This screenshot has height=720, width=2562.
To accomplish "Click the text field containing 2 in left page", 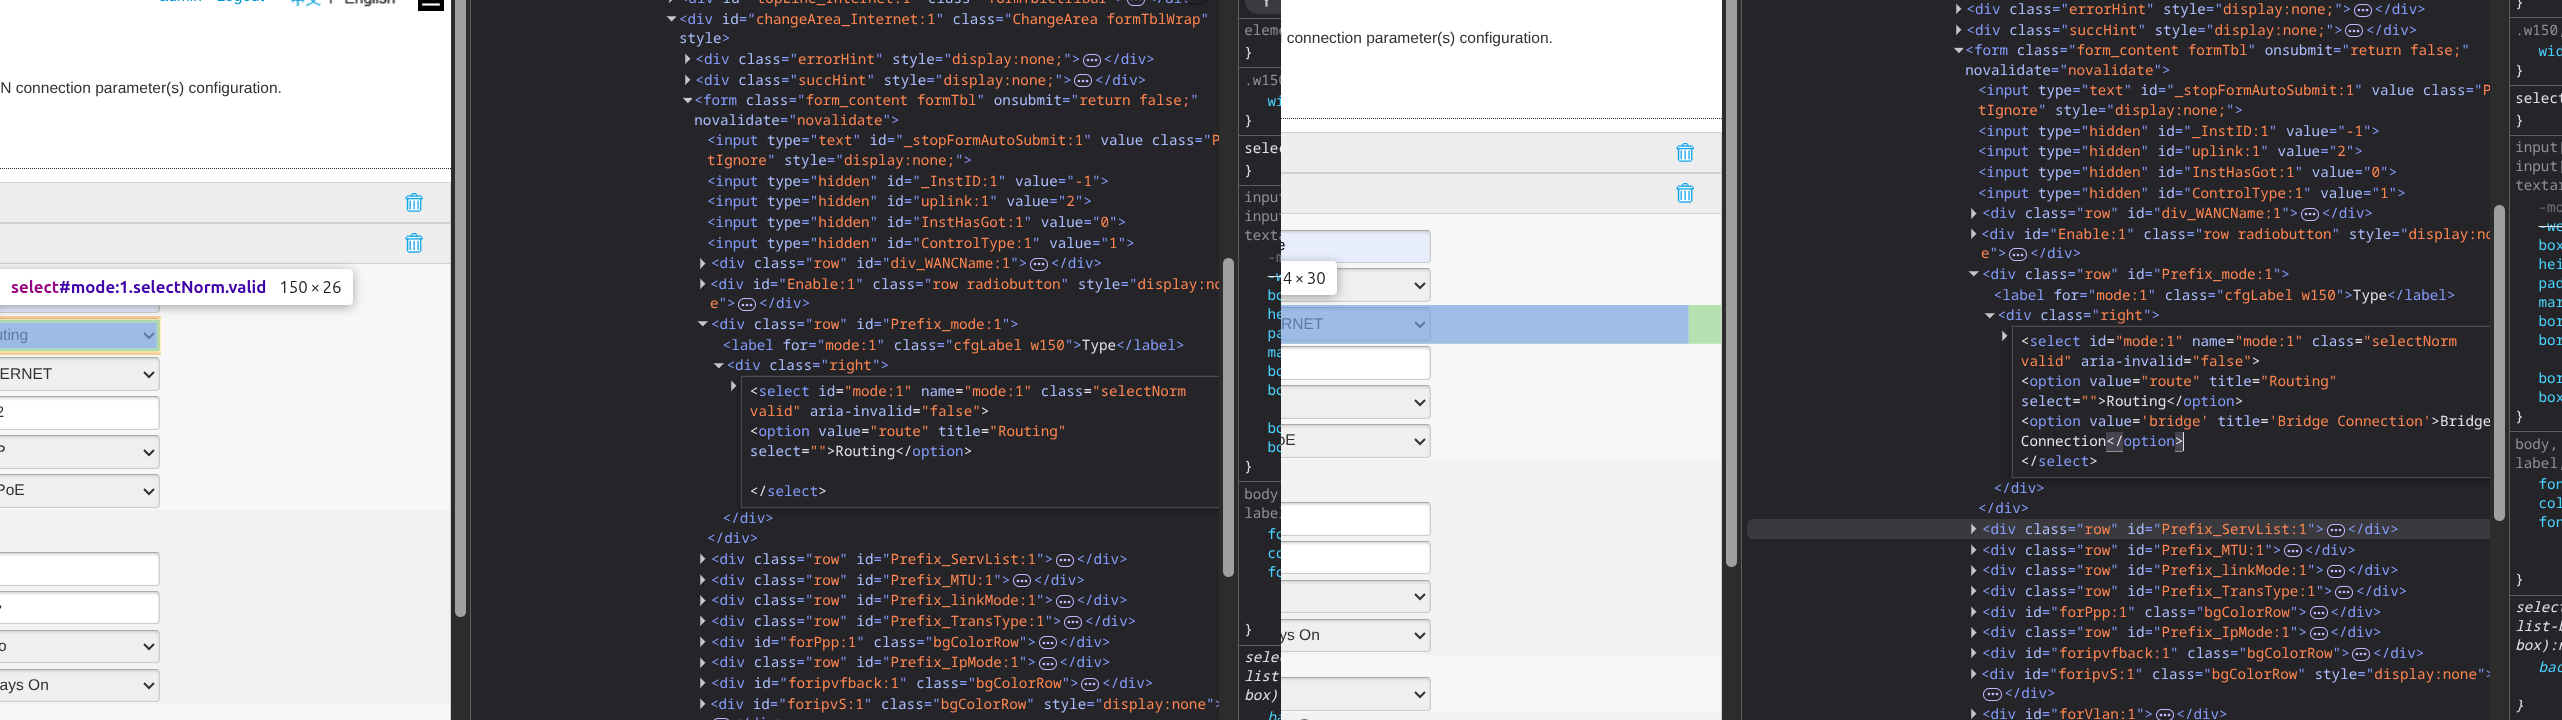I will [78, 413].
